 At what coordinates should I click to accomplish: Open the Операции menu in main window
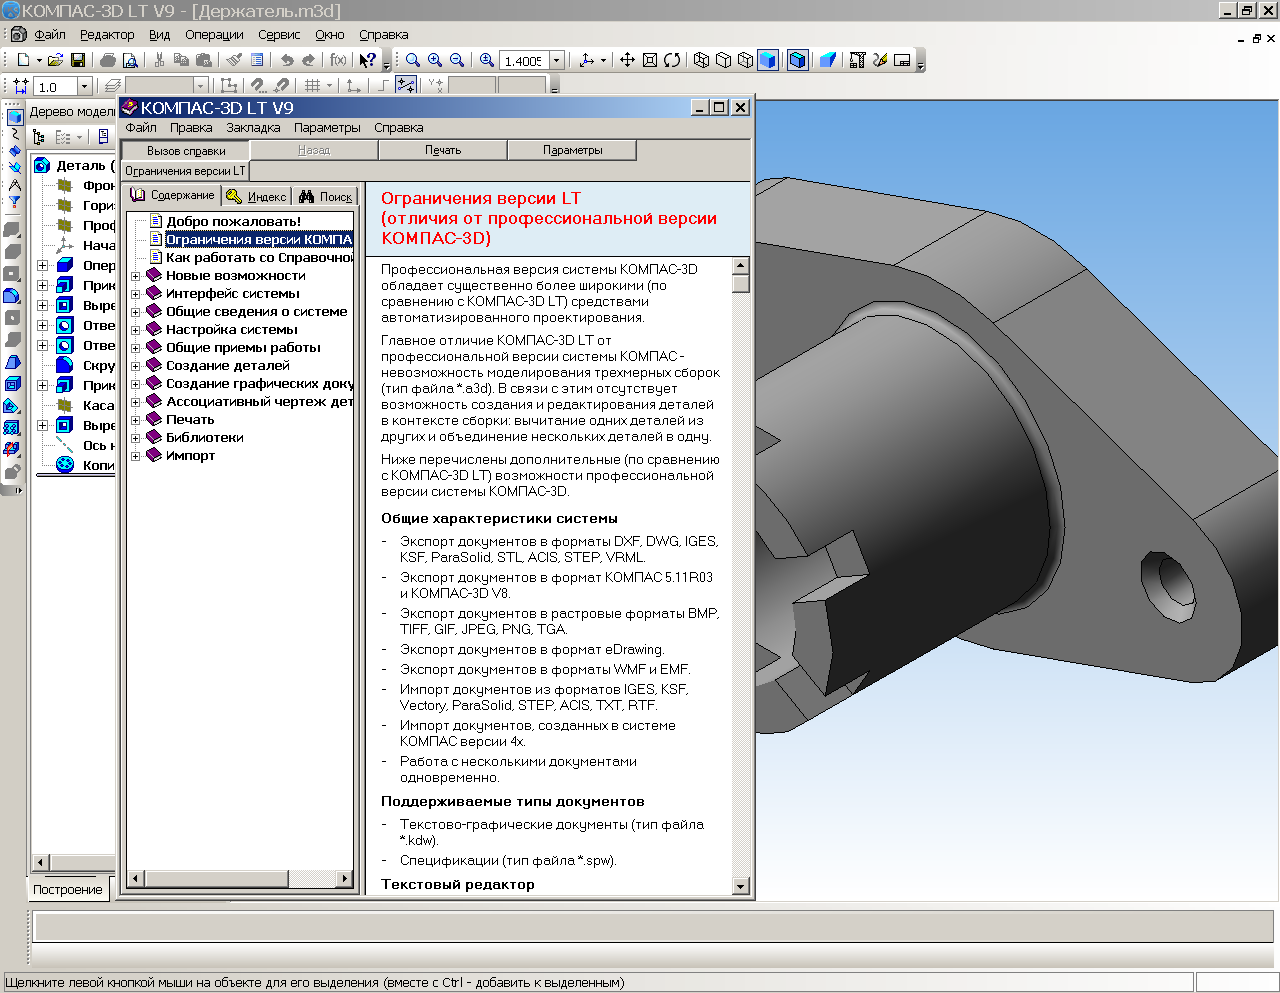click(x=214, y=35)
